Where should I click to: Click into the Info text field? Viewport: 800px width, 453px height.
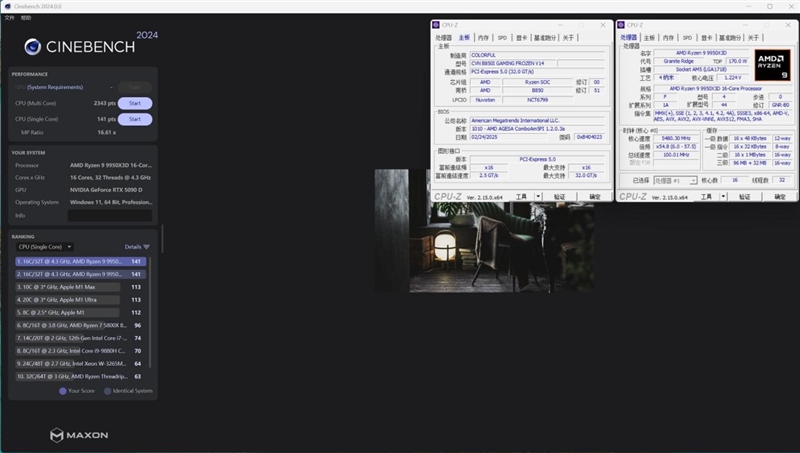[109, 215]
